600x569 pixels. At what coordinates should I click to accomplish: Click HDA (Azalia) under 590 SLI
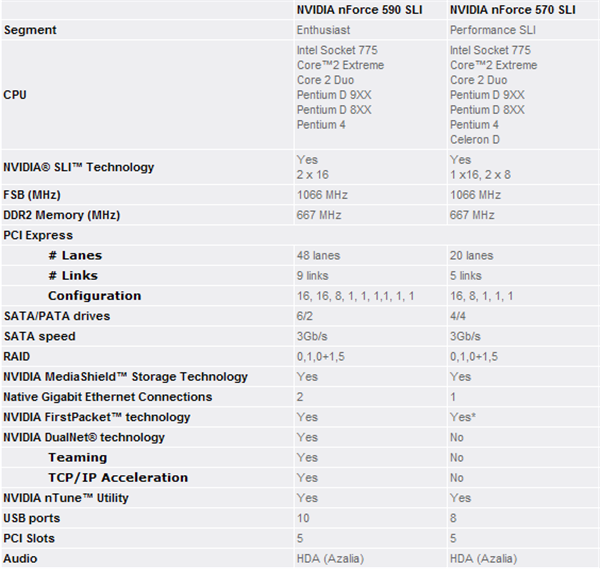pyautogui.click(x=330, y=559)
